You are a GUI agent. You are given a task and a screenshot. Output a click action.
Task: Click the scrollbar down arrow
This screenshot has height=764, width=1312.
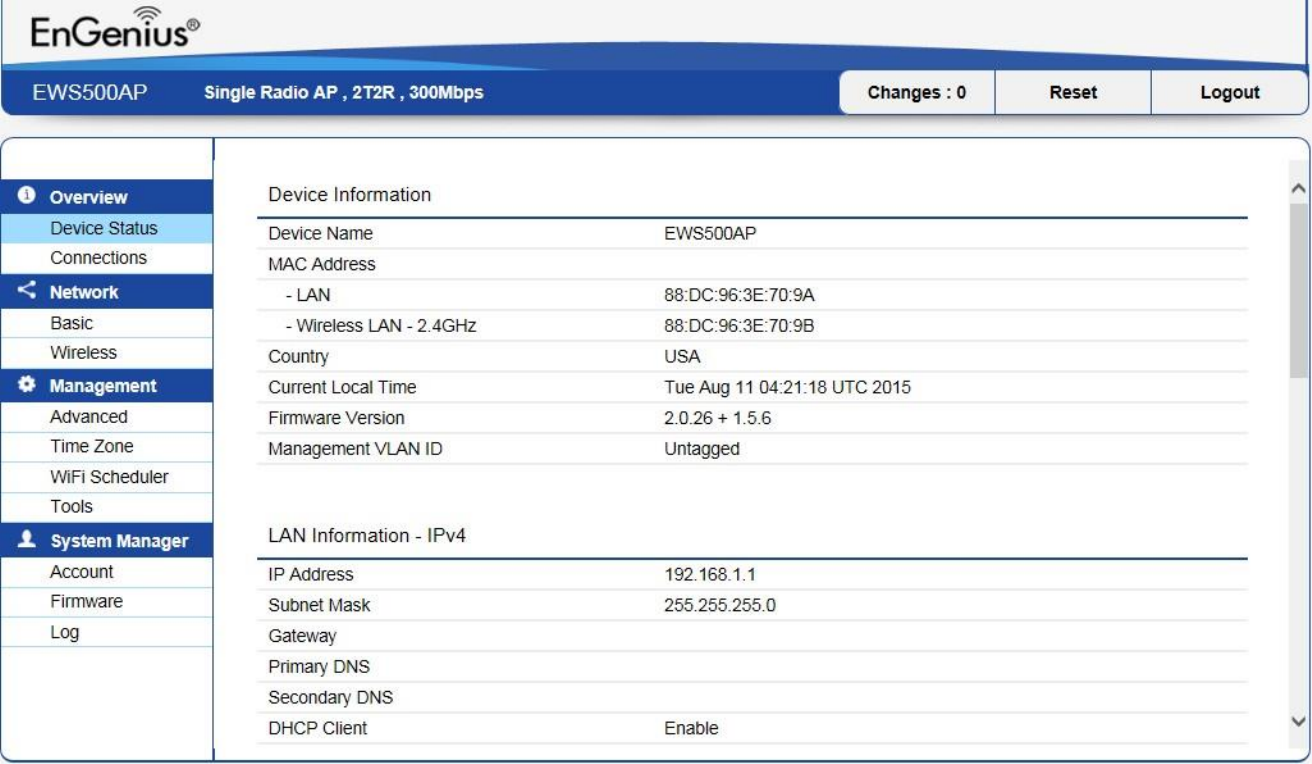point(1299,721)
